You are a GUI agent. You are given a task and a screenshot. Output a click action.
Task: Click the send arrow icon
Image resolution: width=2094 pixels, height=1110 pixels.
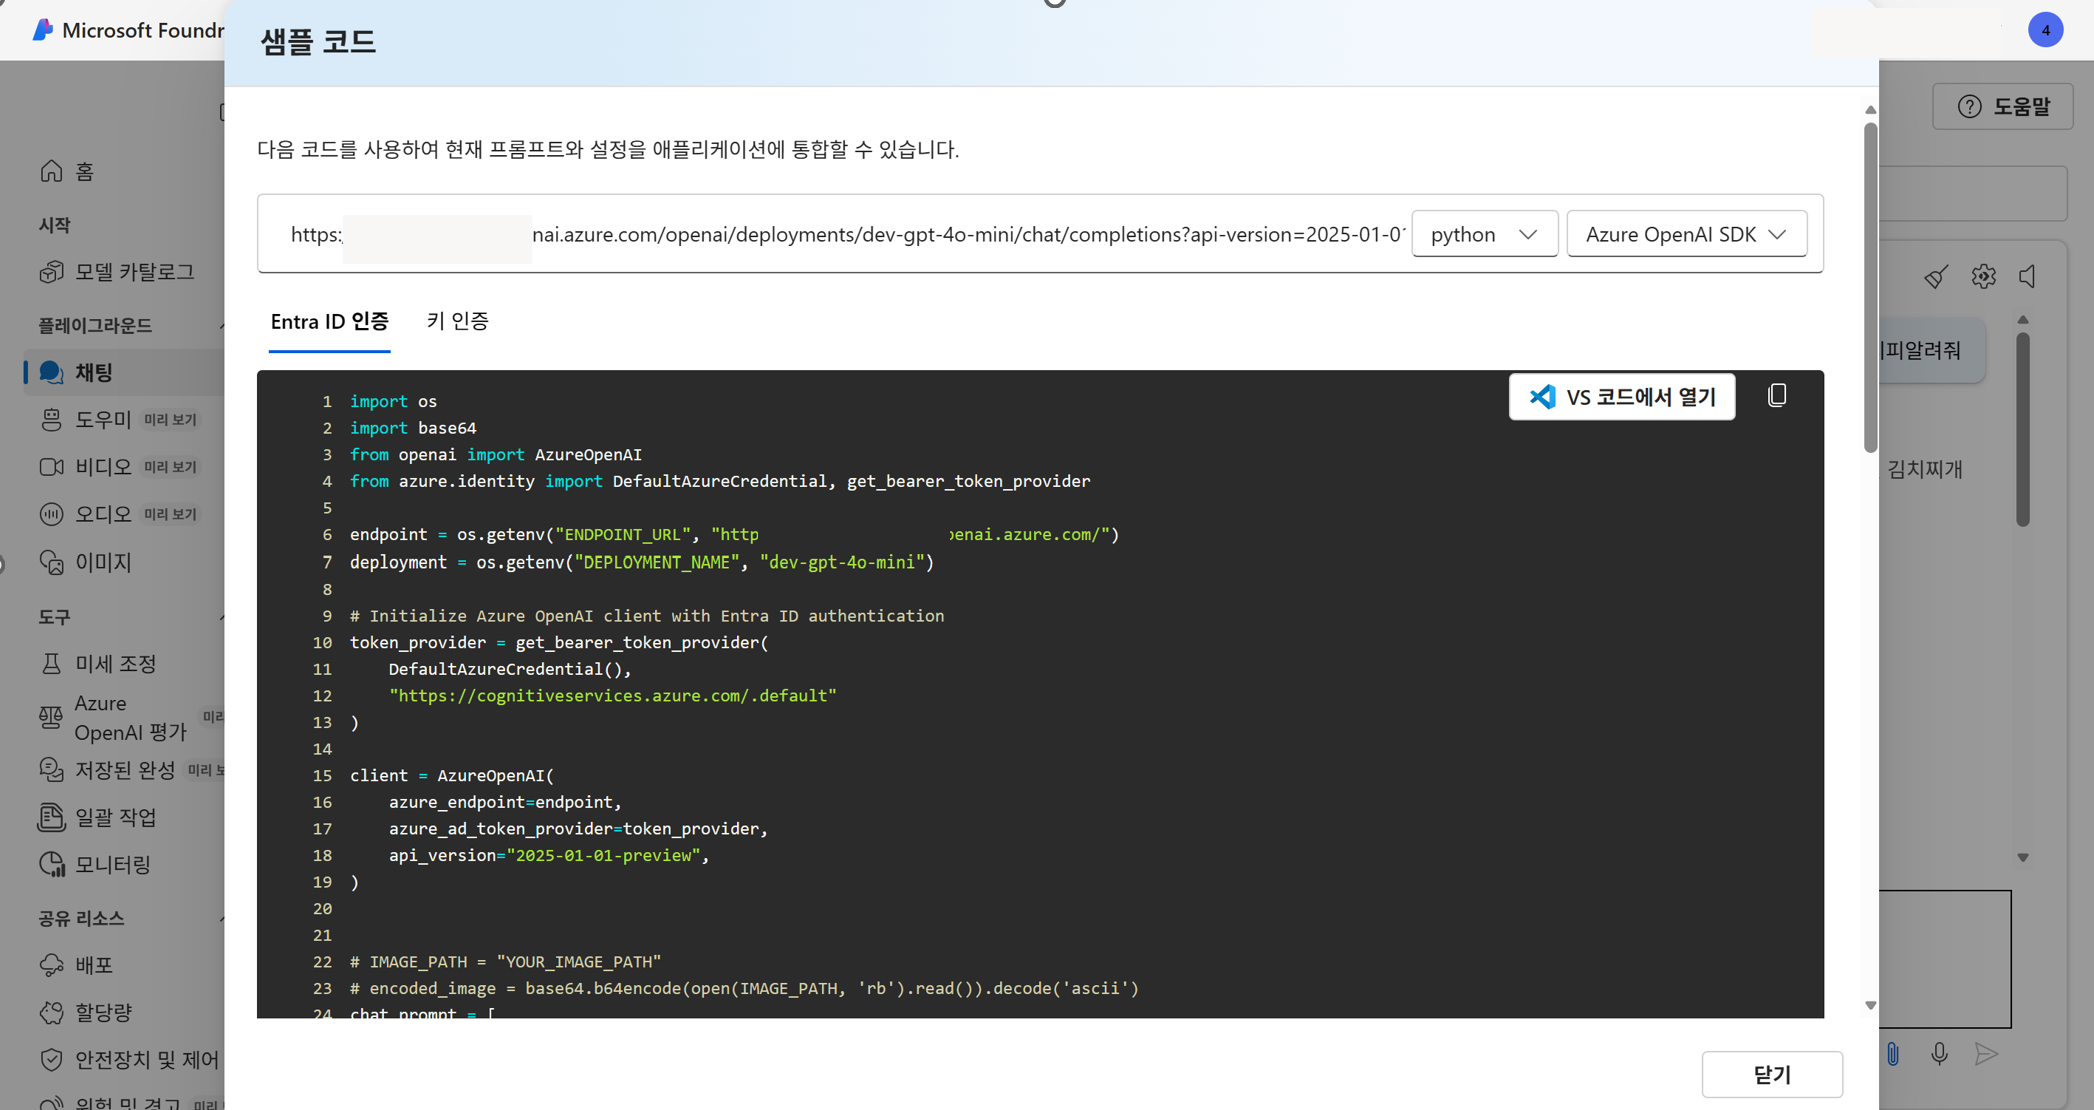coord(1986,1054)
